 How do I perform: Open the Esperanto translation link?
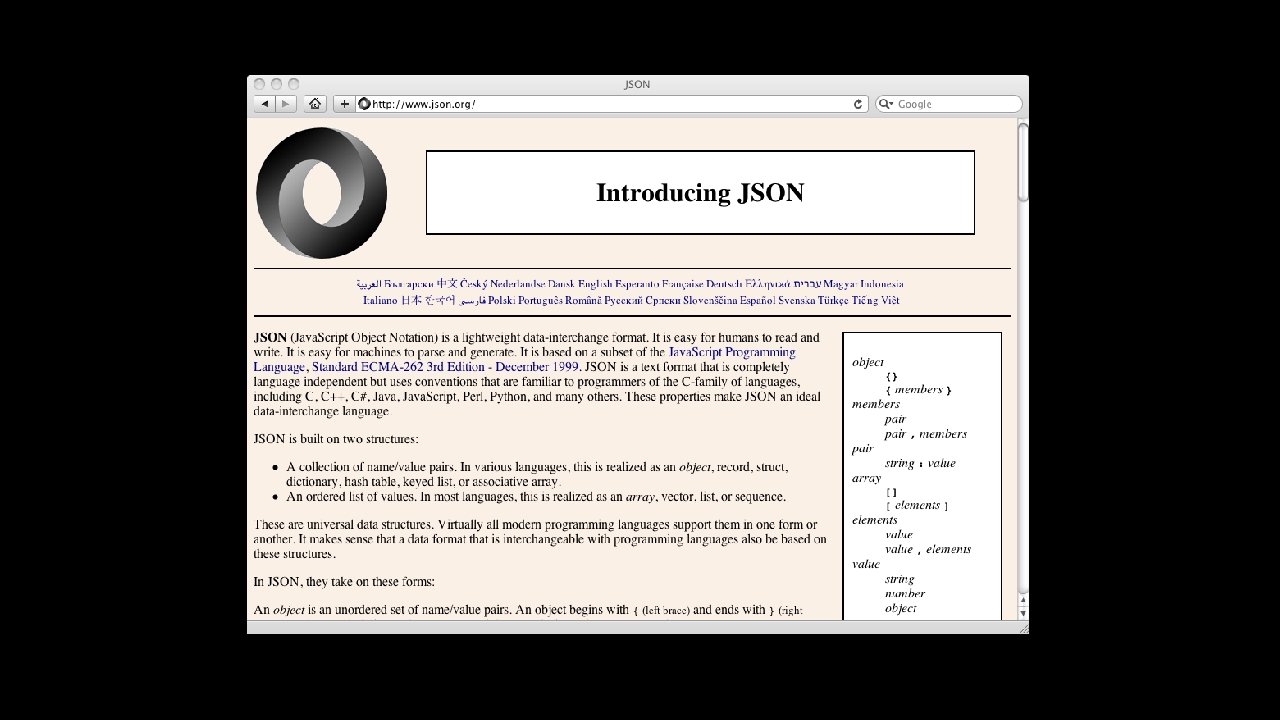[638, 284]
